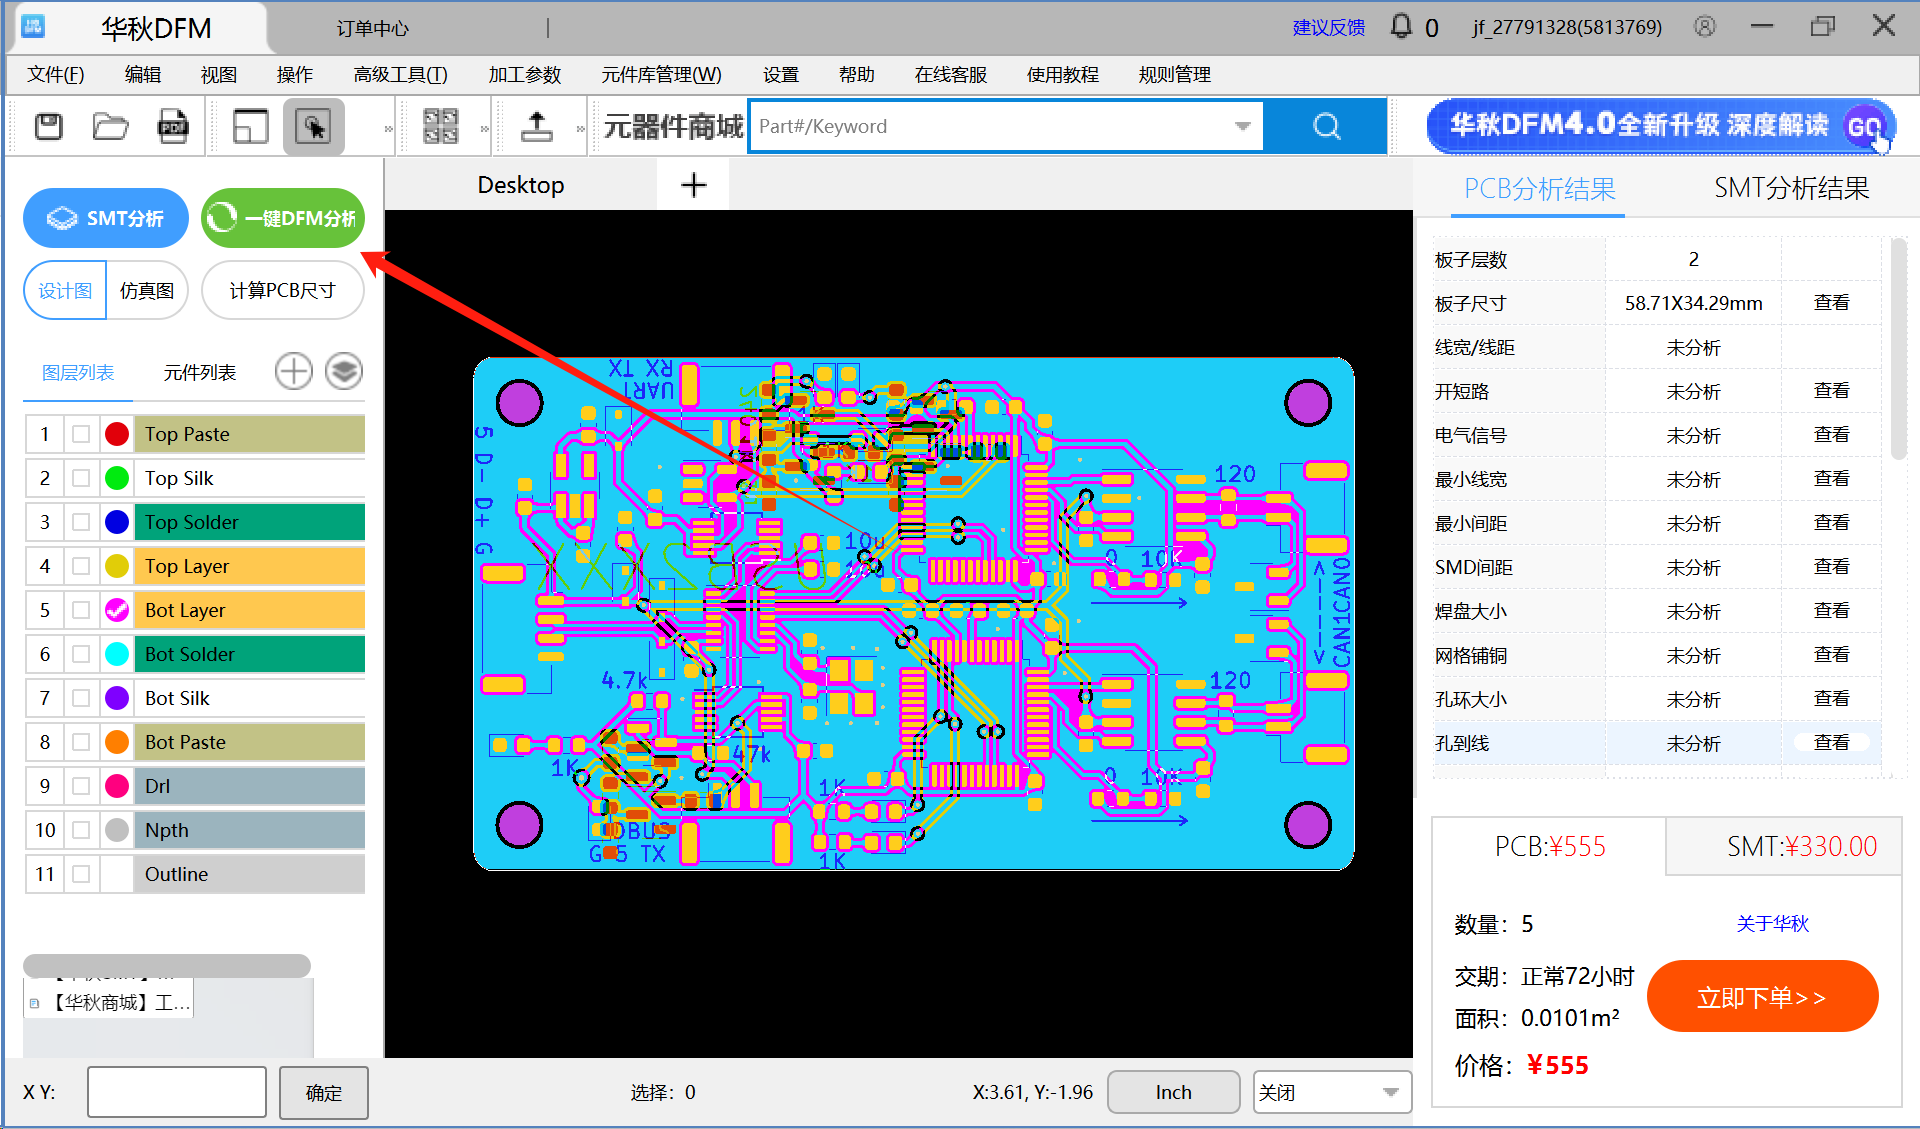1920x1129 pixels.
Task: Click 计算PCB尺寸 button
Action: pos(282,291)
